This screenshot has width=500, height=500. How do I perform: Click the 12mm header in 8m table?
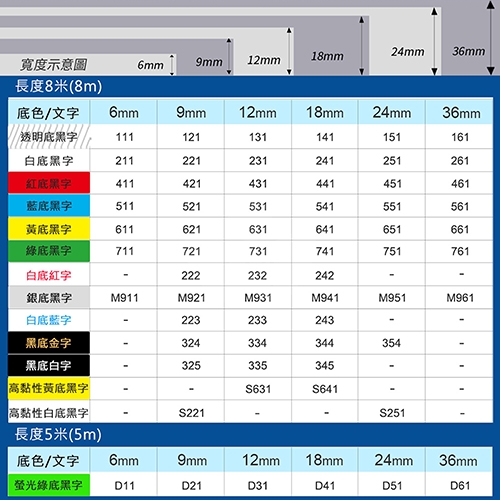click(258, 113)
